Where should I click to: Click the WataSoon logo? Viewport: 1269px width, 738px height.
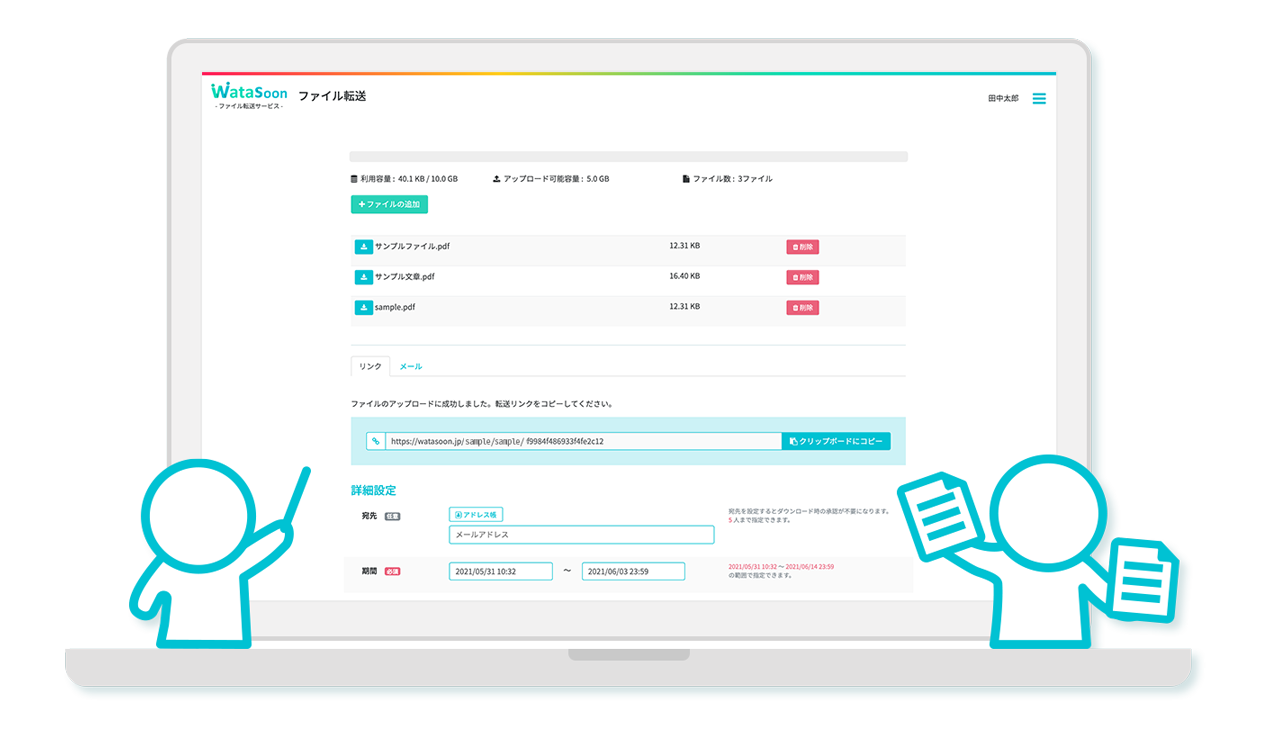coord(249,96)
